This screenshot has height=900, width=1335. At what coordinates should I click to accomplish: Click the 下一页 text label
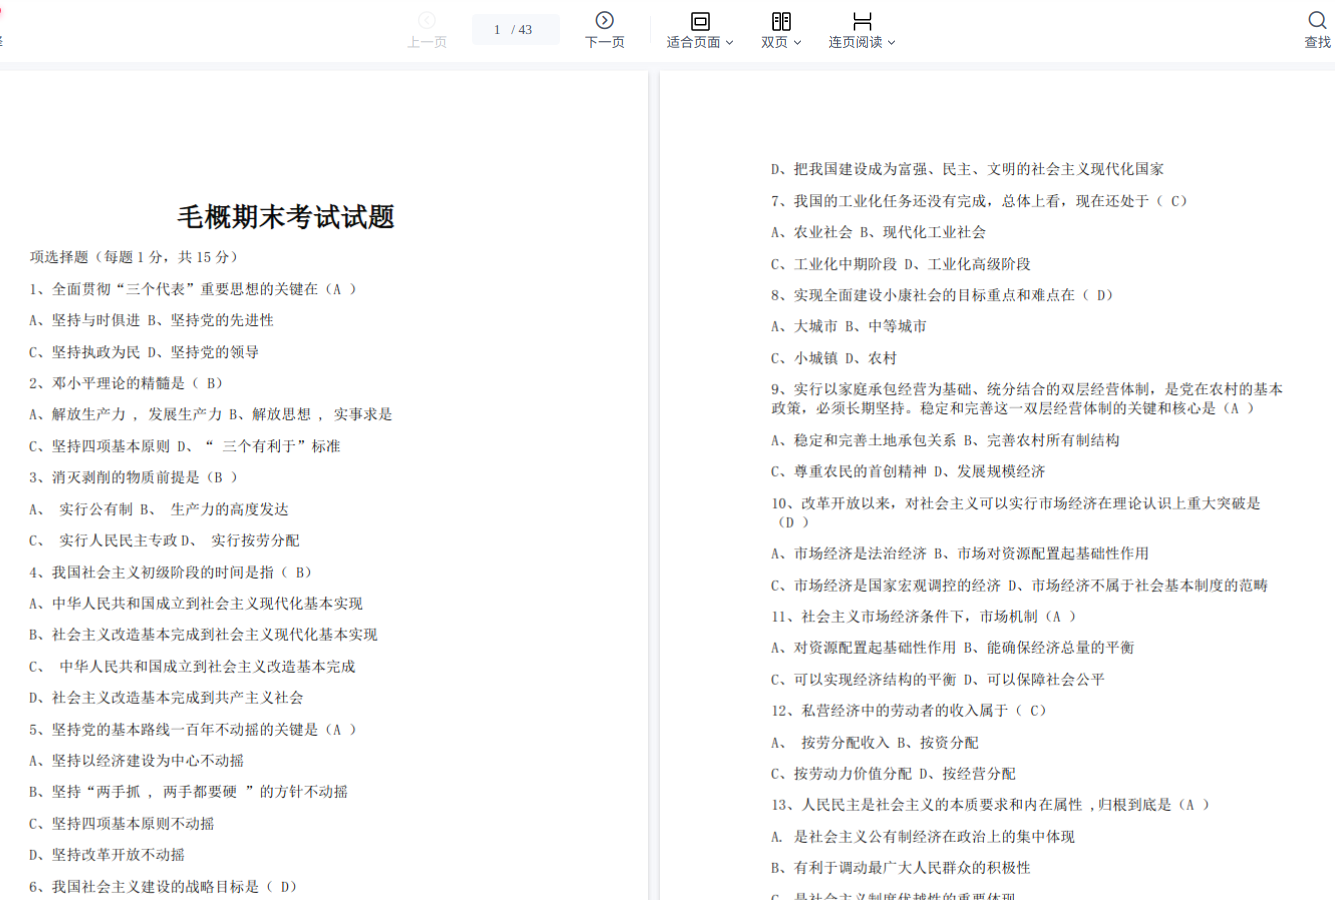tap(604, 42)
